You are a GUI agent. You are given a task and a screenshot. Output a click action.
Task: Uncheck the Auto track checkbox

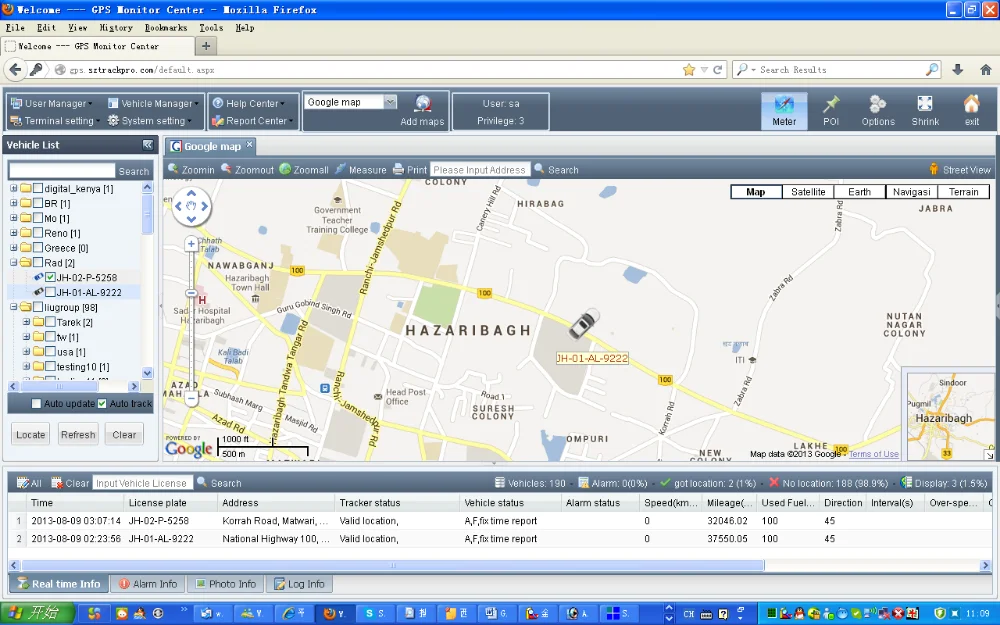[102, 404]
